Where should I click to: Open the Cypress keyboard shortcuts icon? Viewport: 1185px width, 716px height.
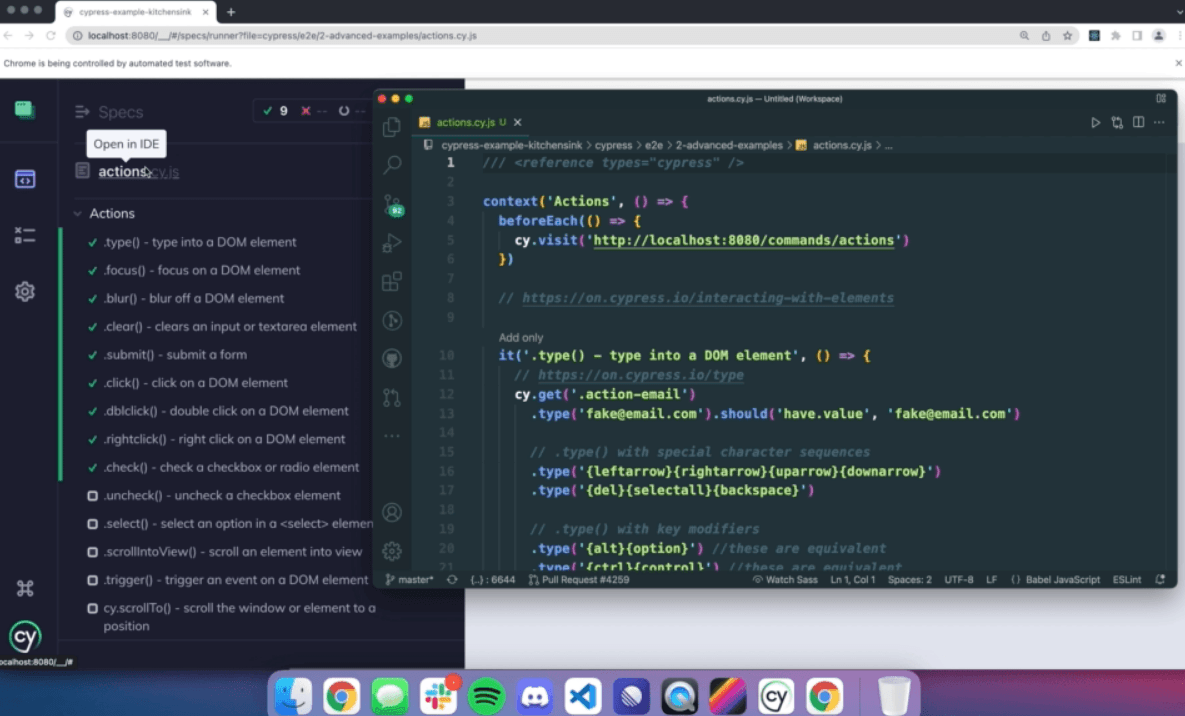tap(25, 588)
